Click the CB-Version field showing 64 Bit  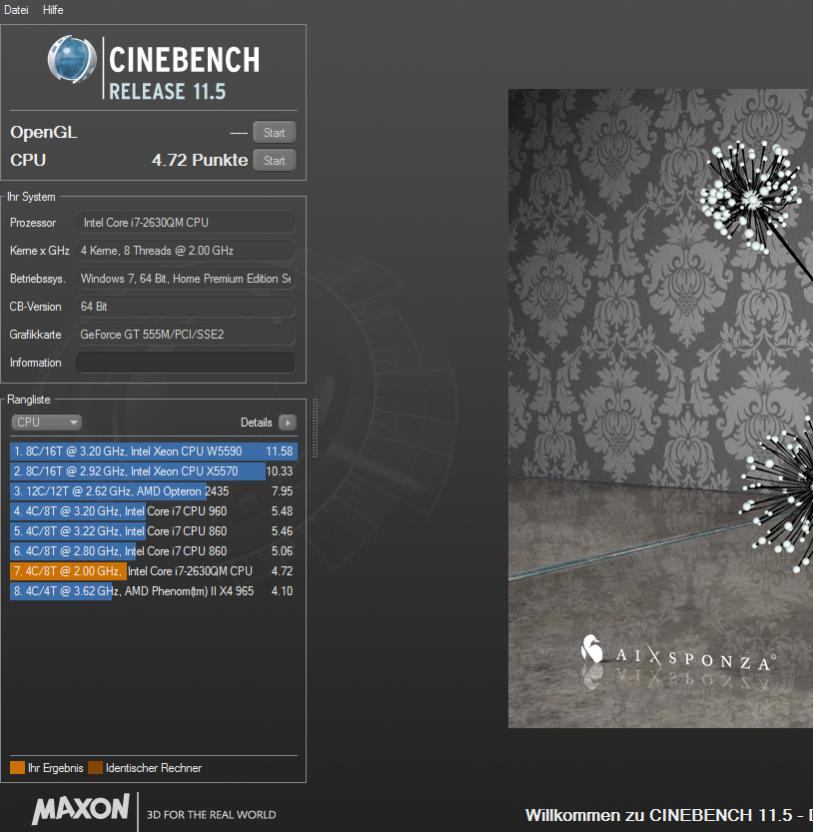(185, 307)
